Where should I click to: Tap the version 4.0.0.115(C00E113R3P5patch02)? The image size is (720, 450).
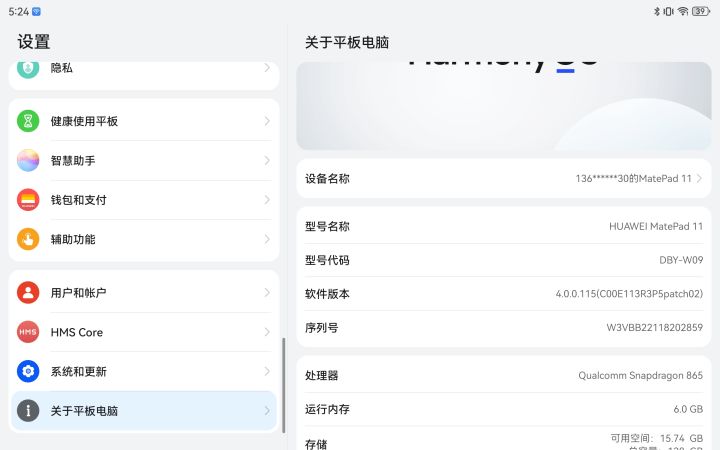[x=629, y=294]
